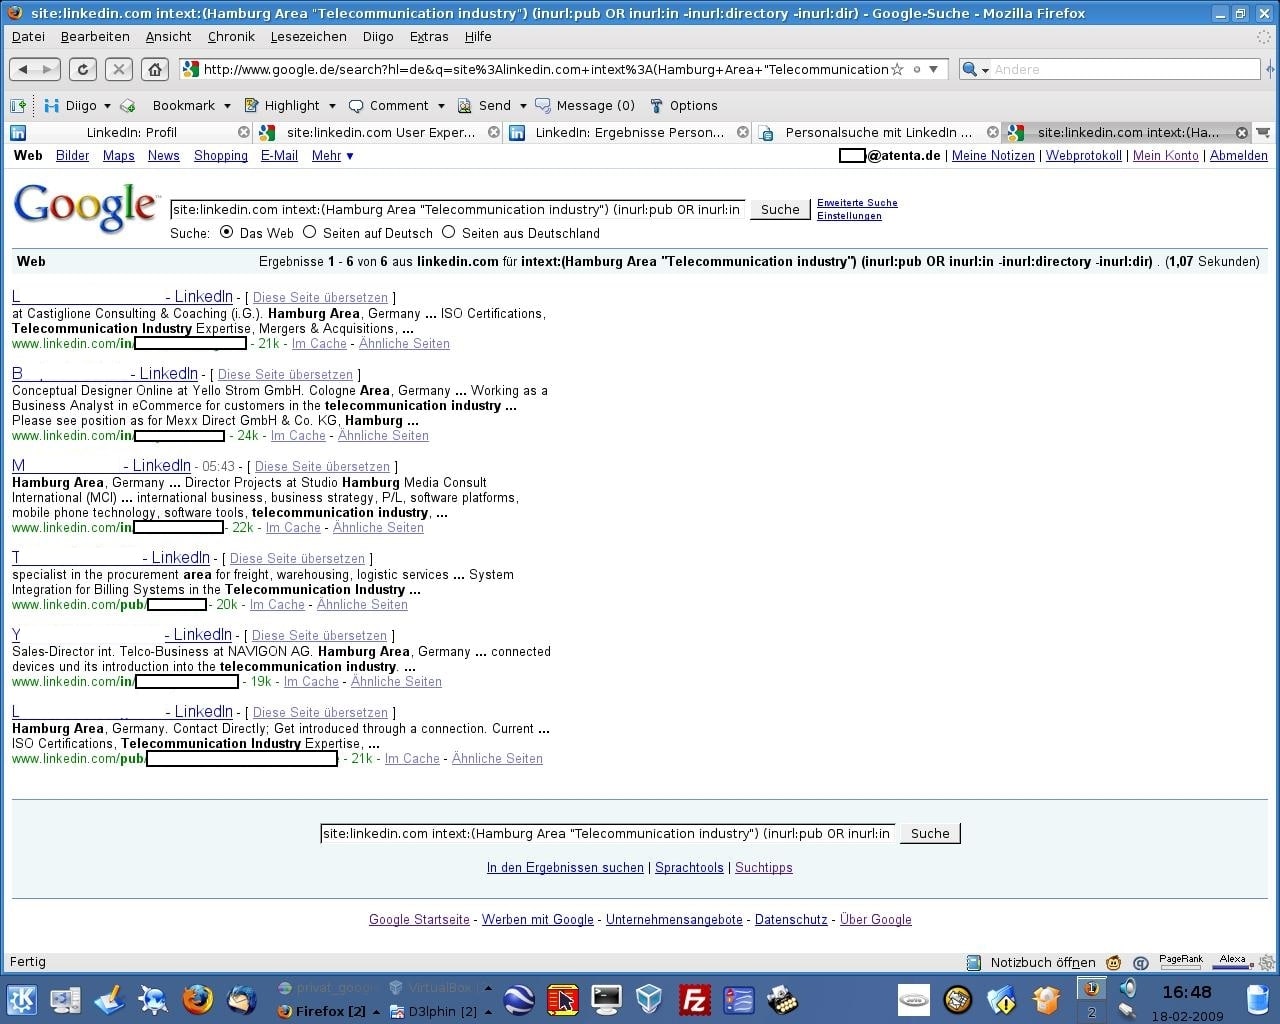Click 'Bilder' in Google top navigation
The height and width of the screenshot is (1024, 1280).
(x=72, y=156)
